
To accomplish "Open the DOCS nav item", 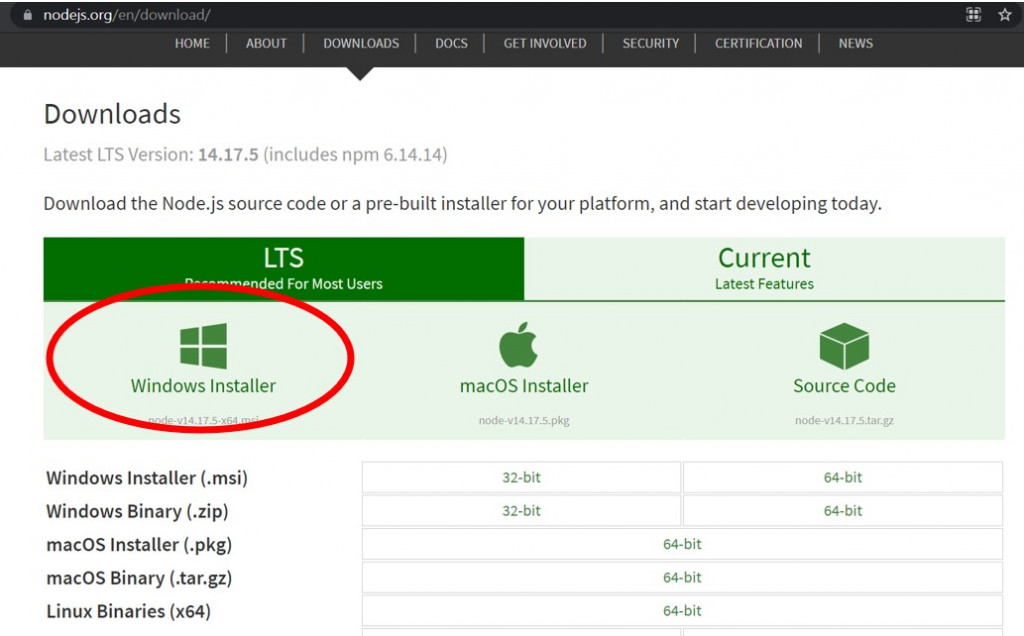I will (x=451, y=43).
